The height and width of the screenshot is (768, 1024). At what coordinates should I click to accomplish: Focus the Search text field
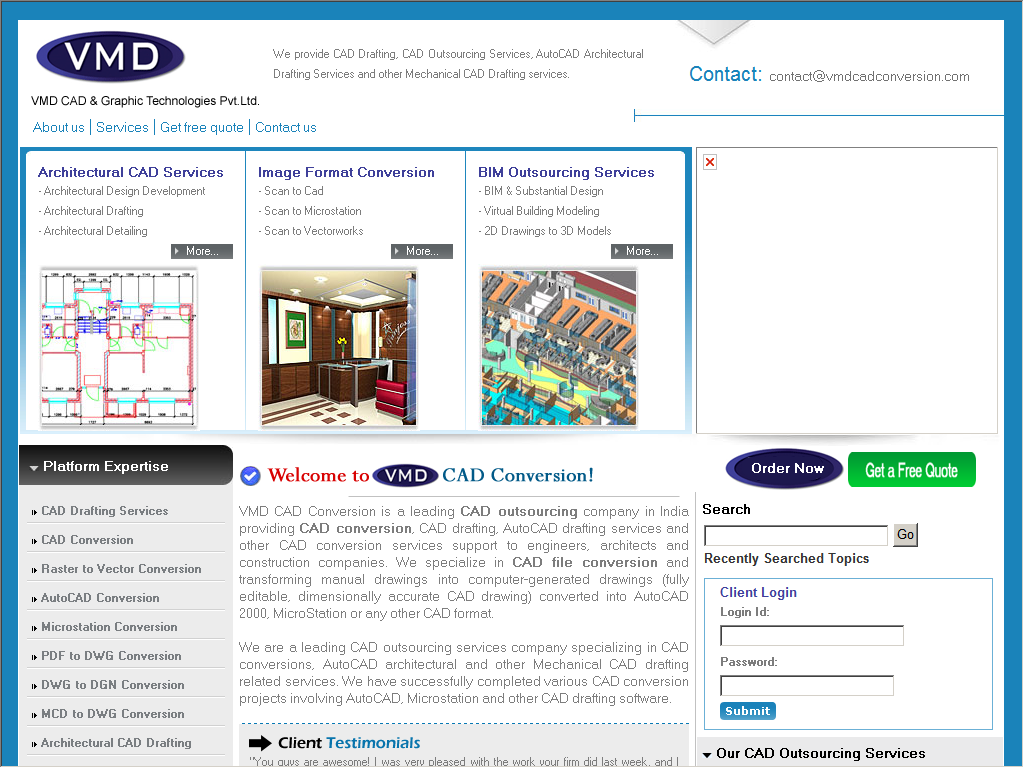(x=796, y=536)
